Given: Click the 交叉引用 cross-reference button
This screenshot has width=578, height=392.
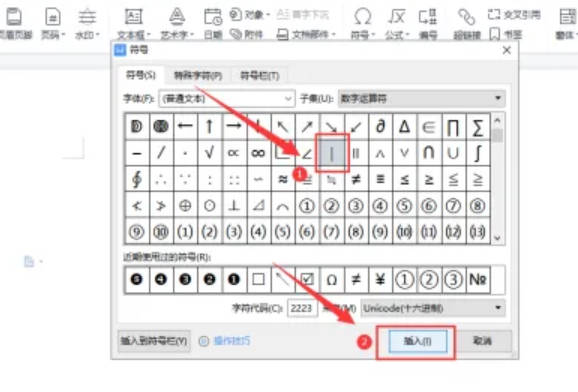Looking at the screenshot, I should click(514, 15).
